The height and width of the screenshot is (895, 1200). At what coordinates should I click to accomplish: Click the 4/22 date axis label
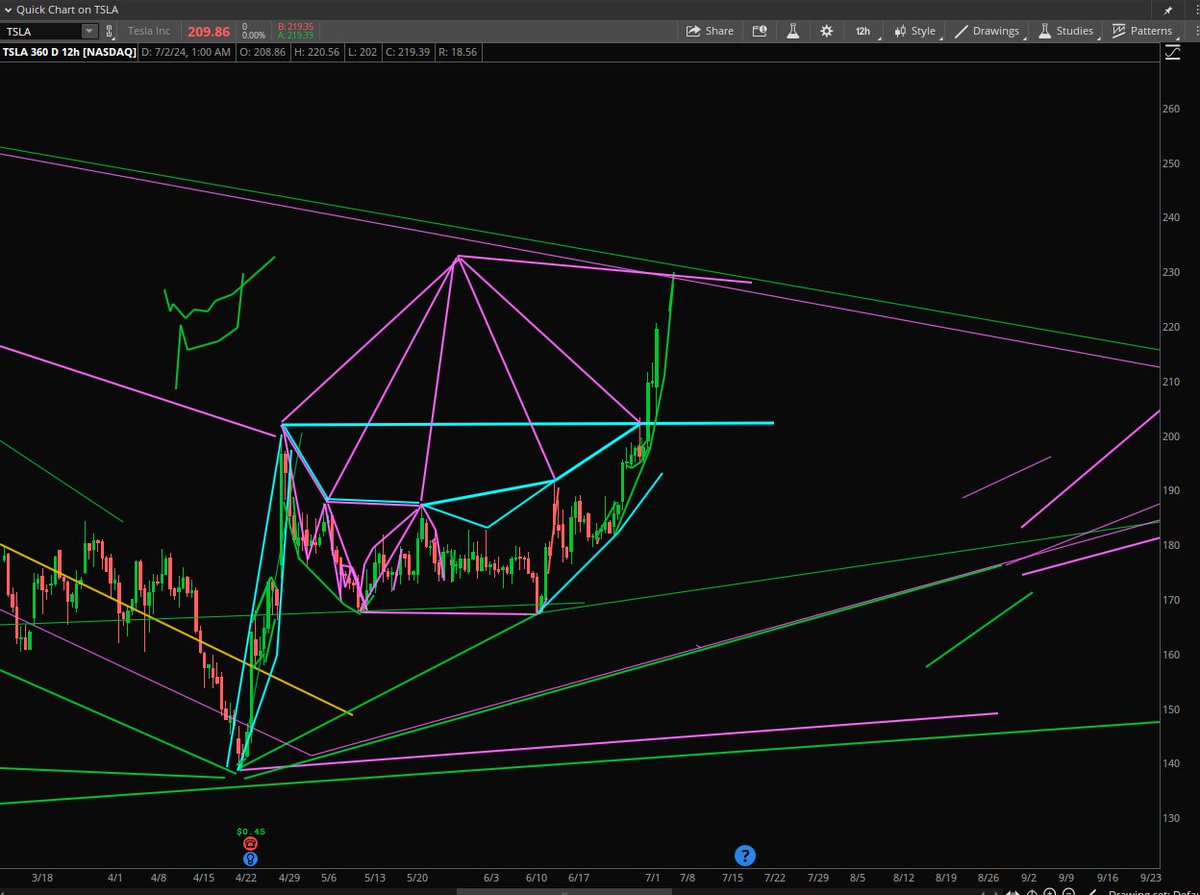point(245,877)
